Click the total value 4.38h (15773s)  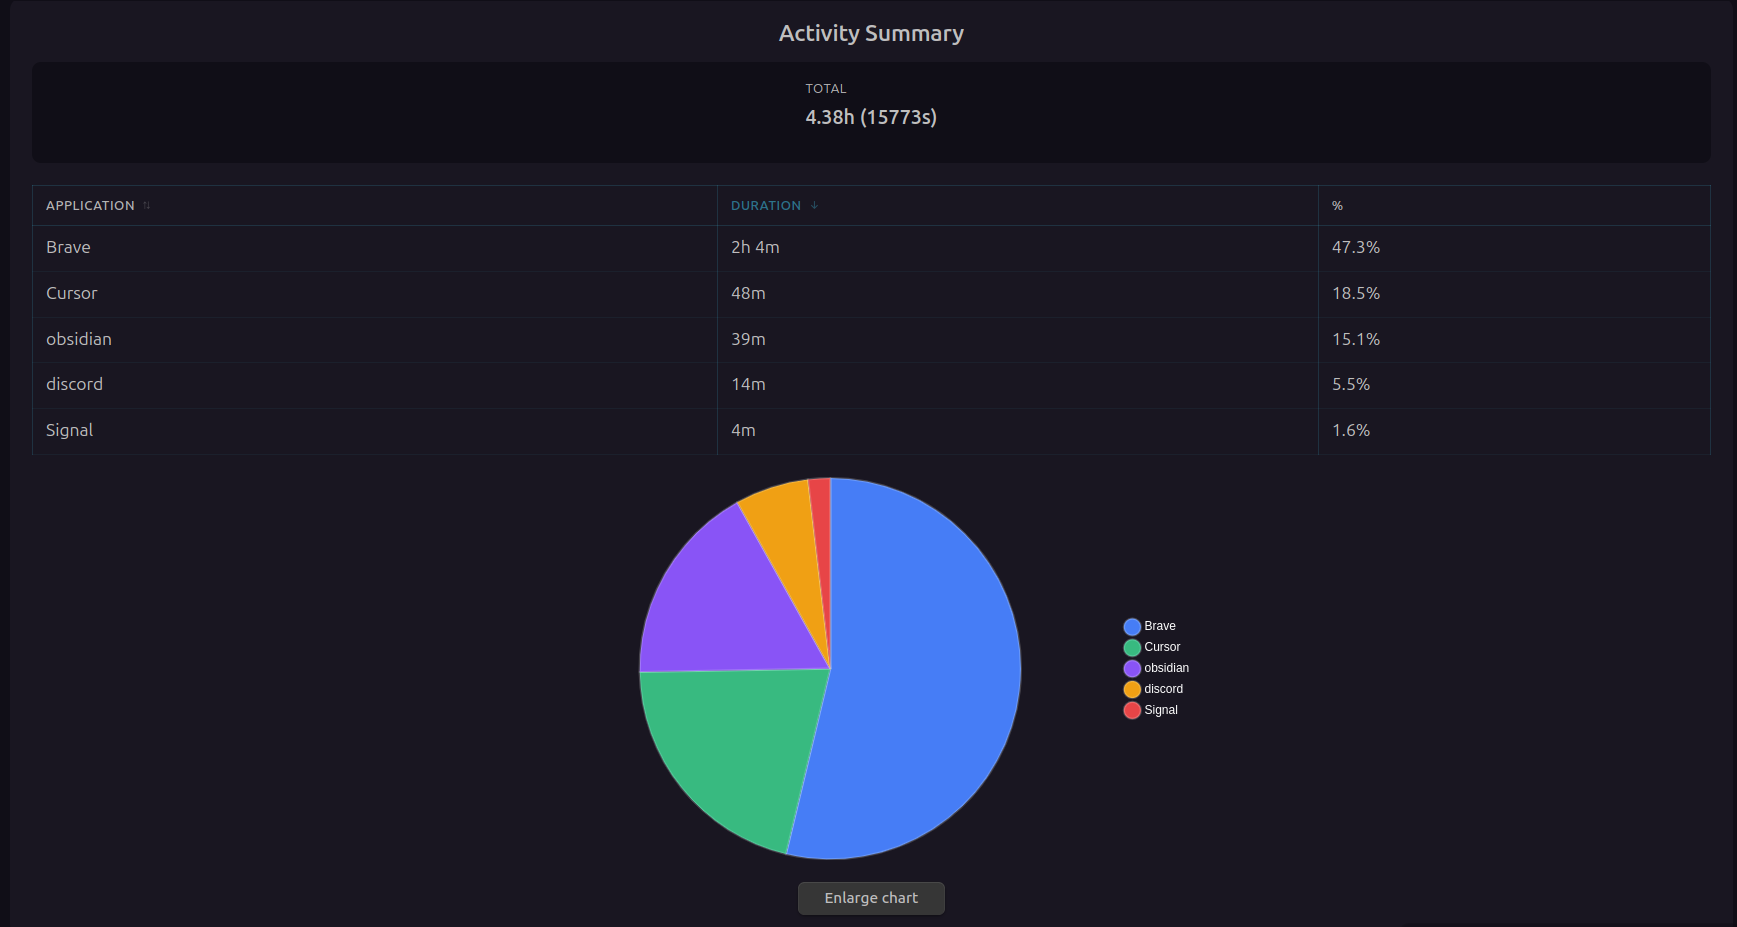[x=871, y=117]
